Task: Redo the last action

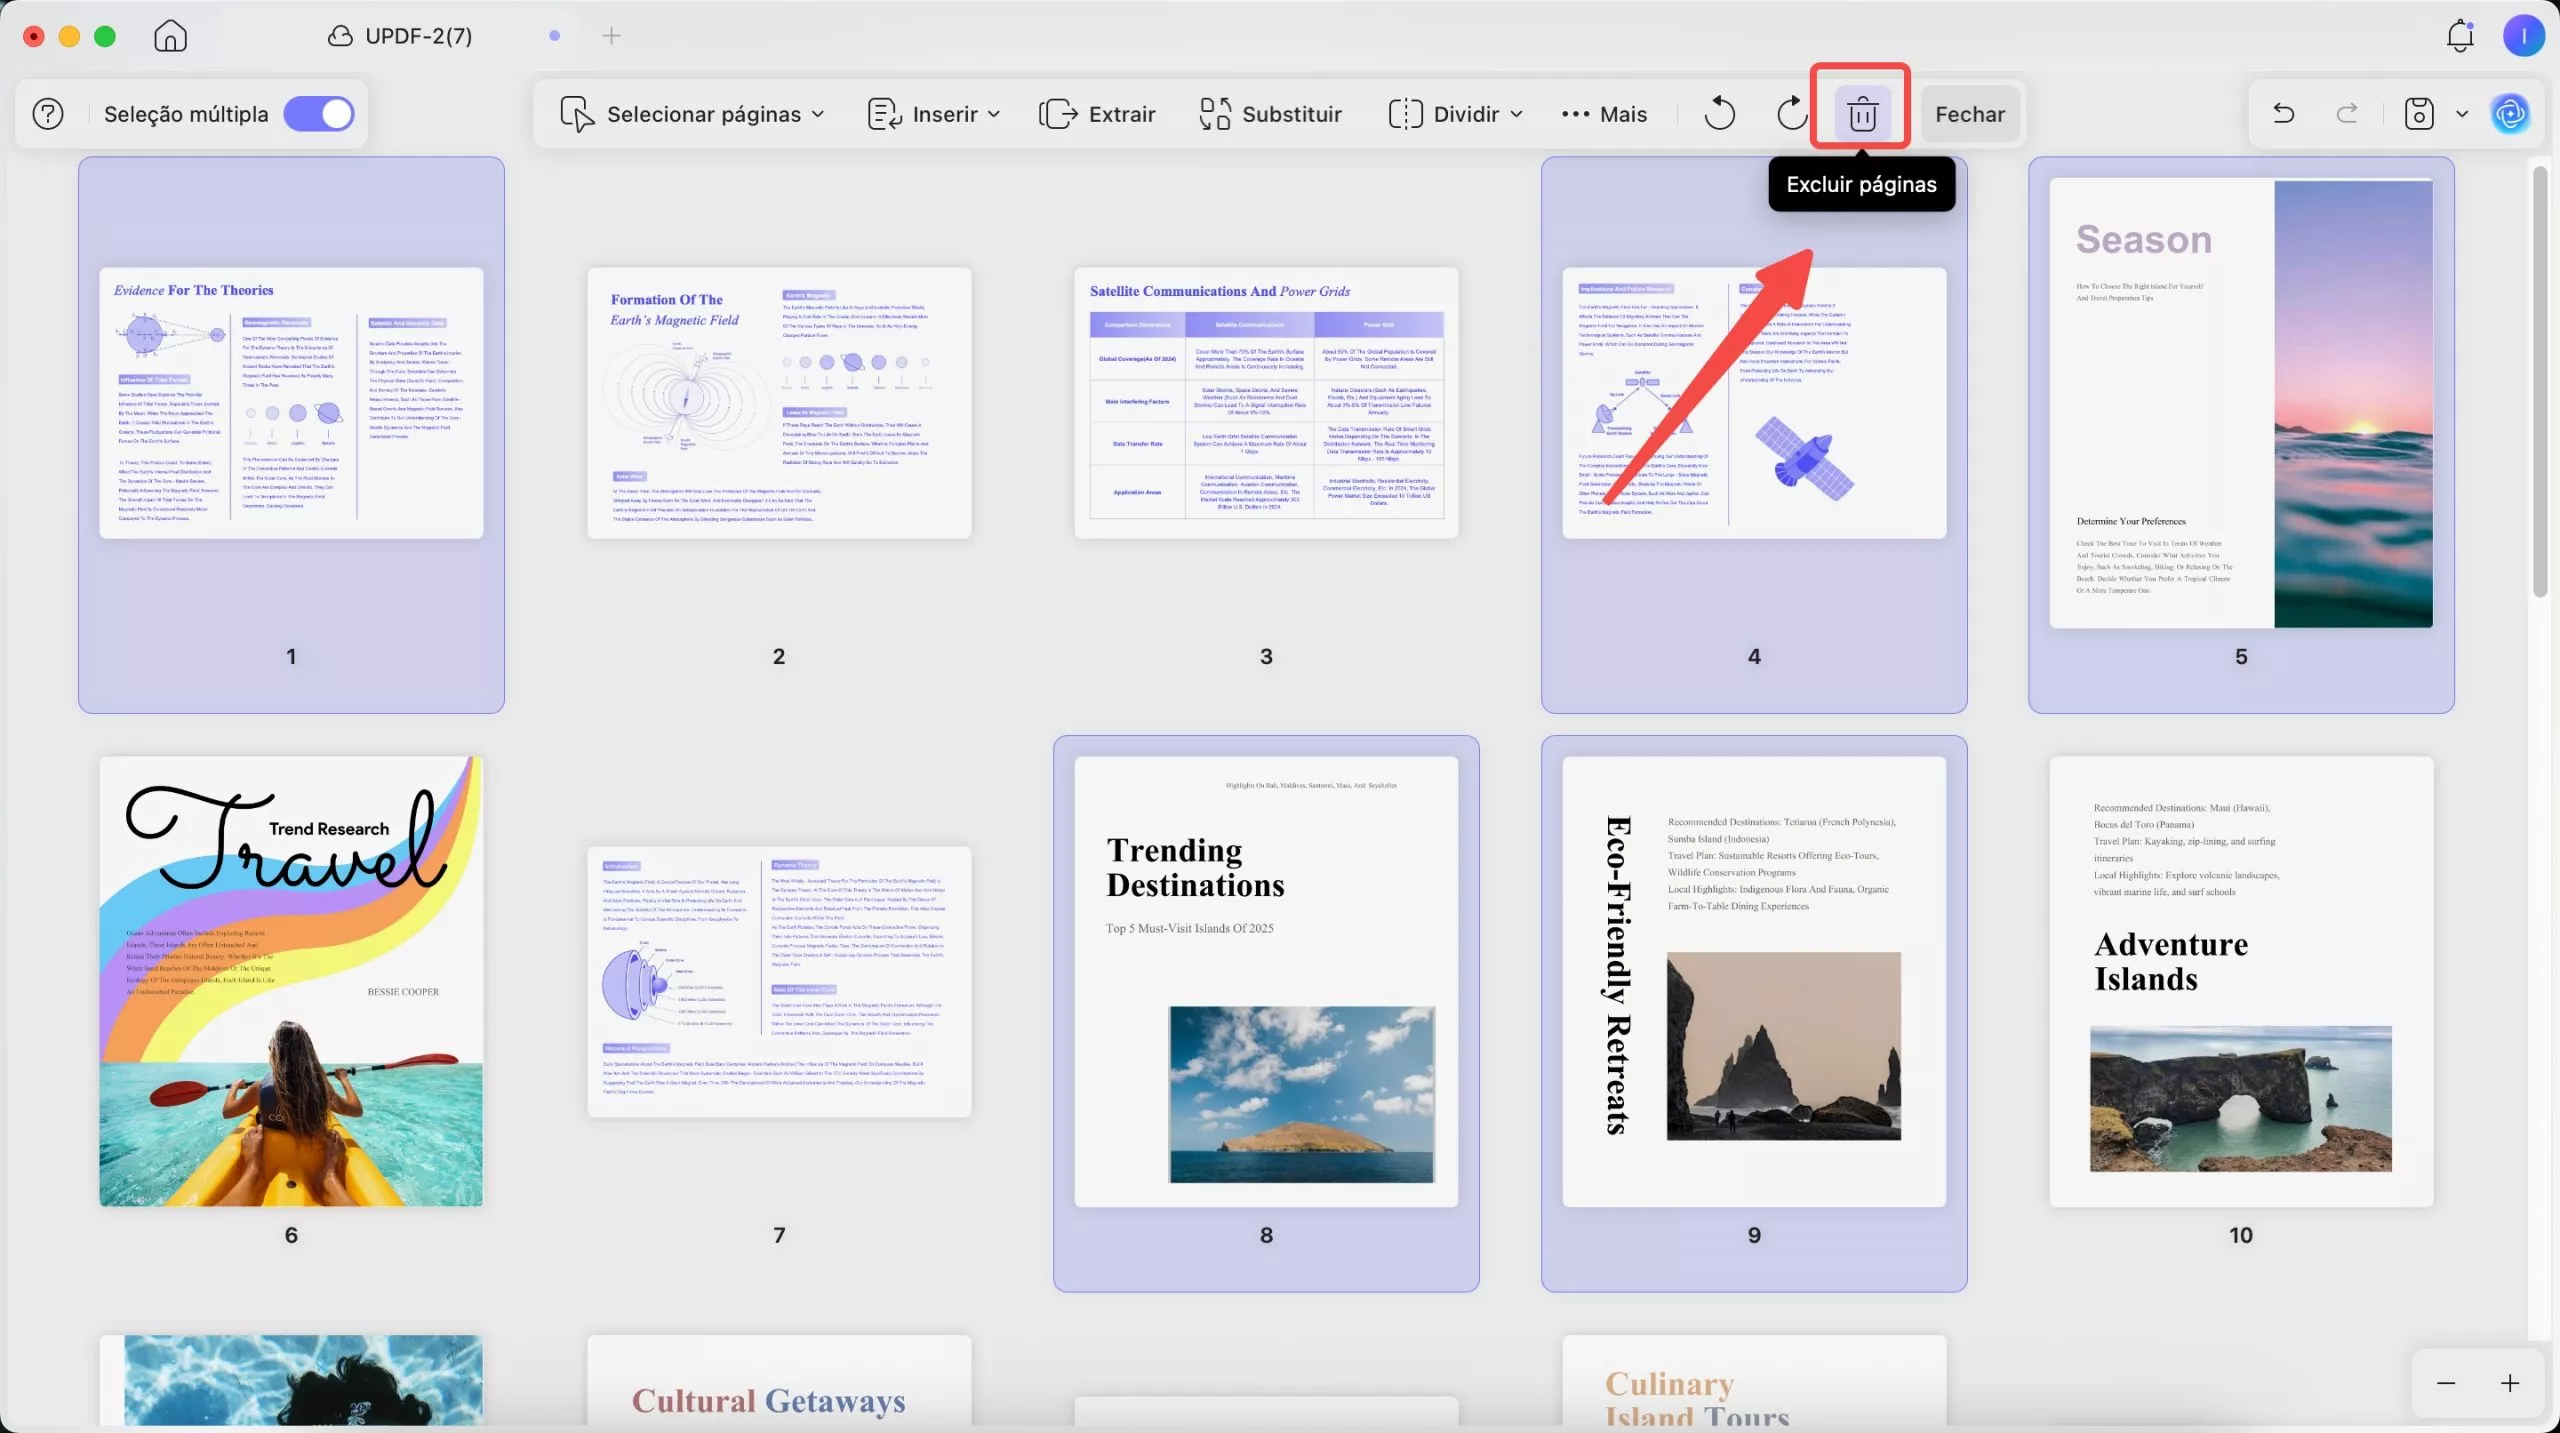Action: pos(2347,113)
